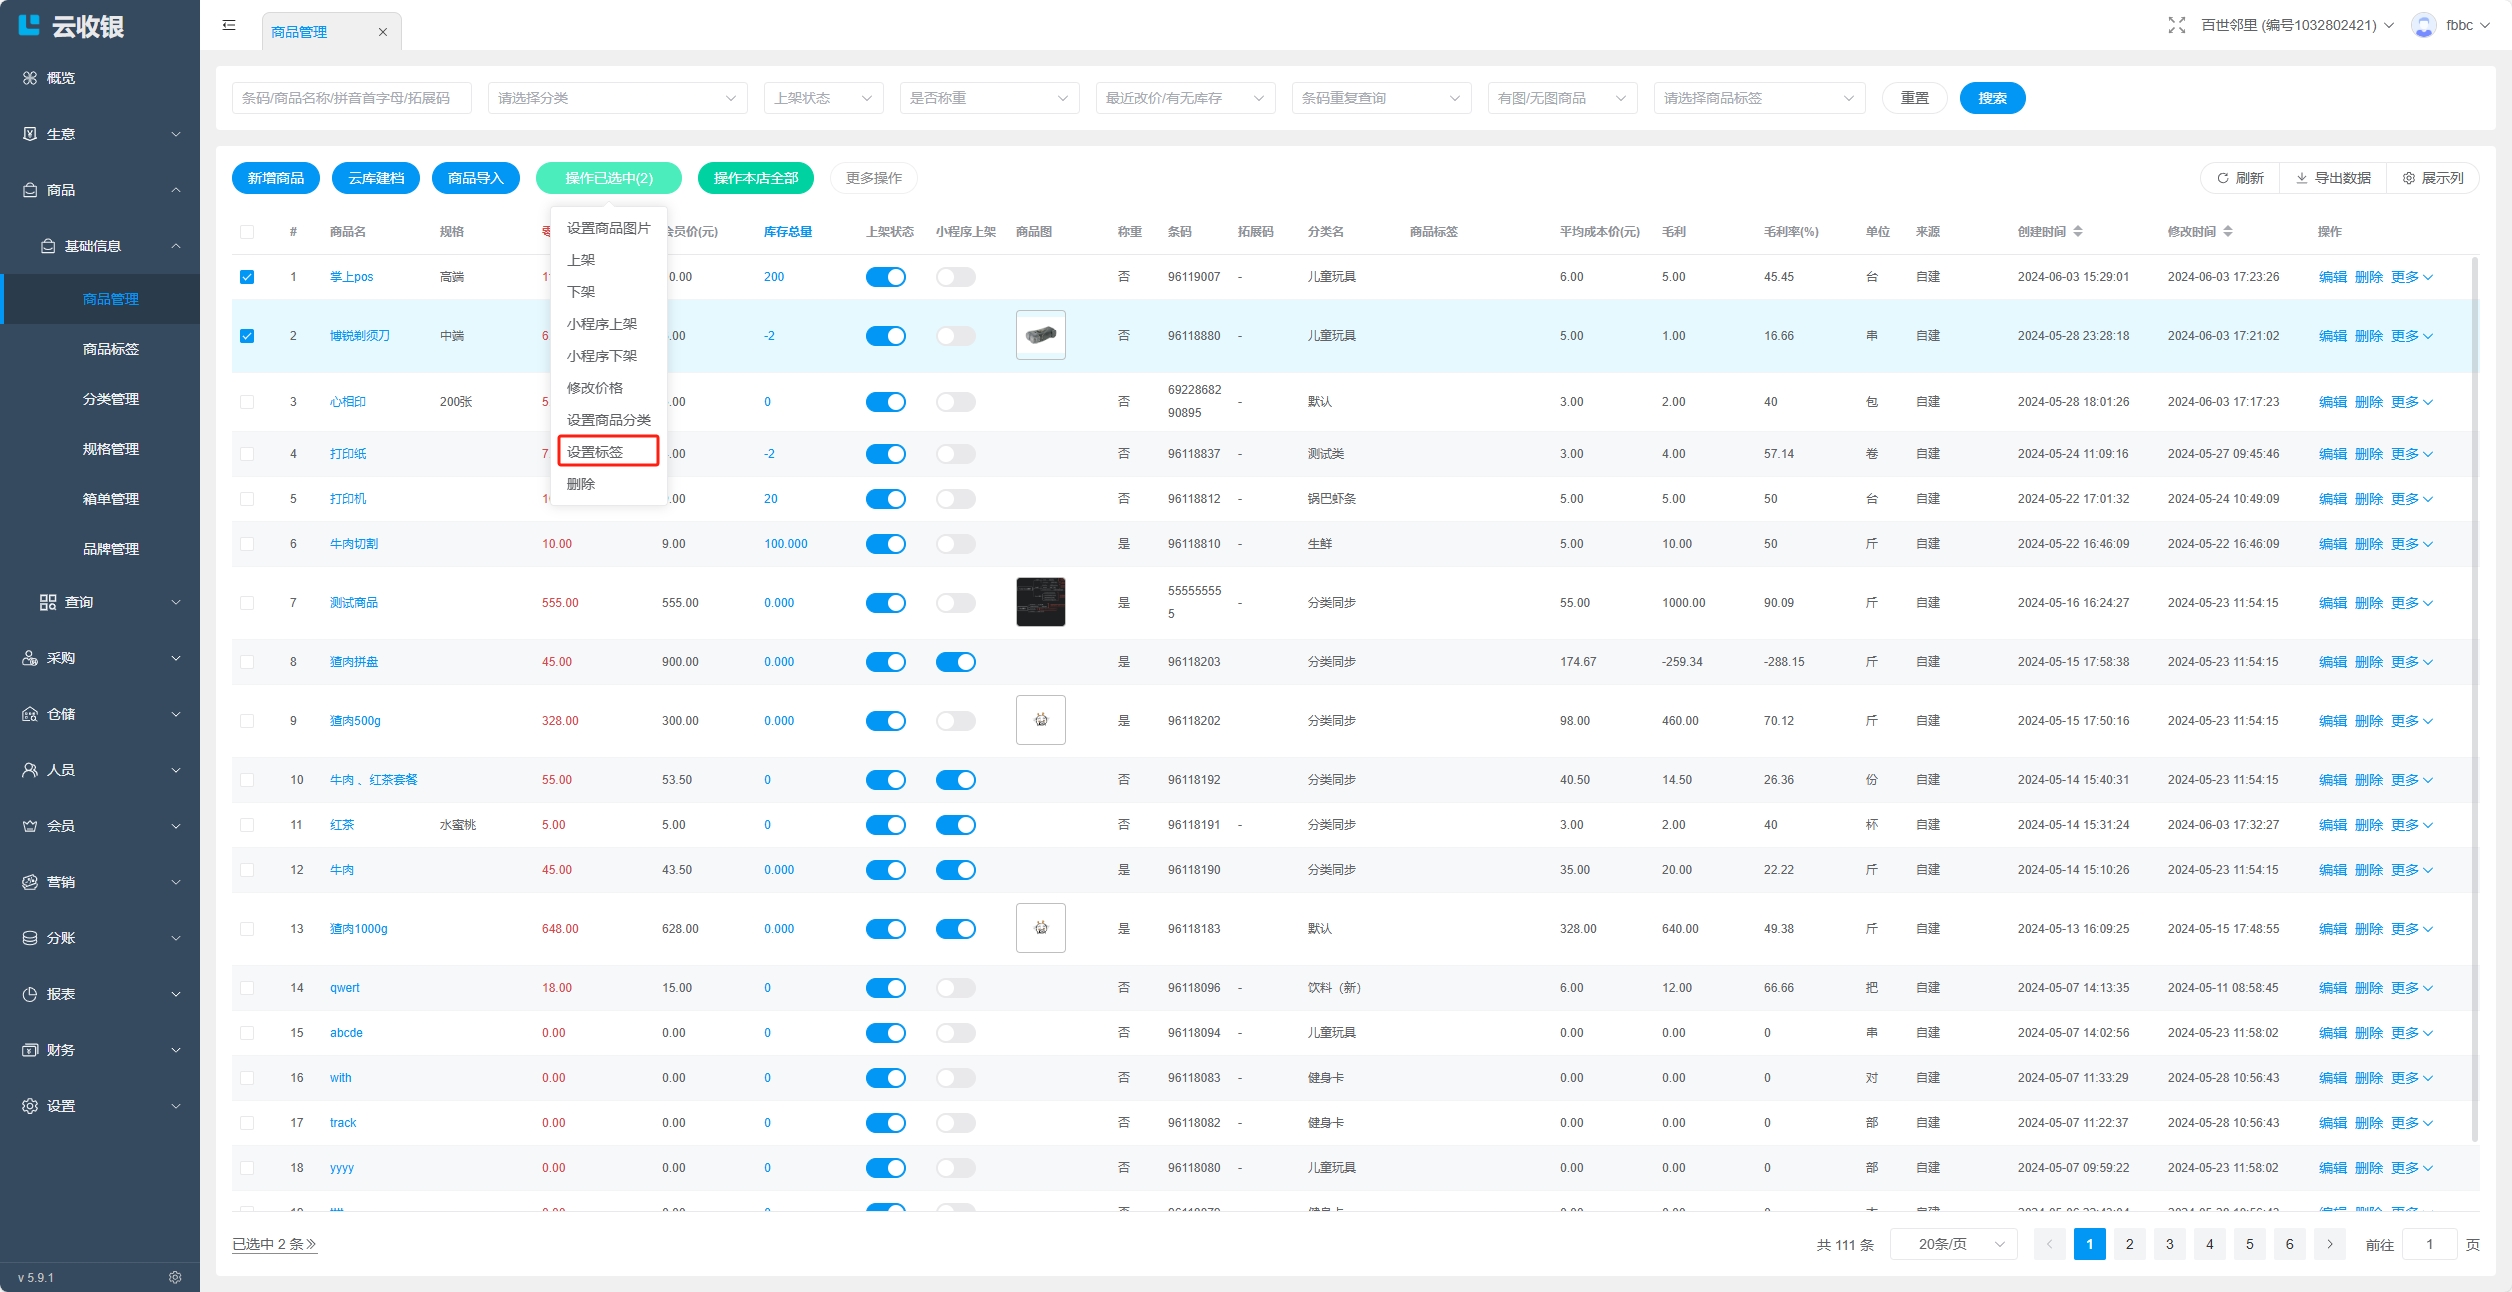Click the 博锐剃须刀 product image thumbnail
Image resolution: width=2512 pixels, height=1292 pixels.
(1040, 335)
